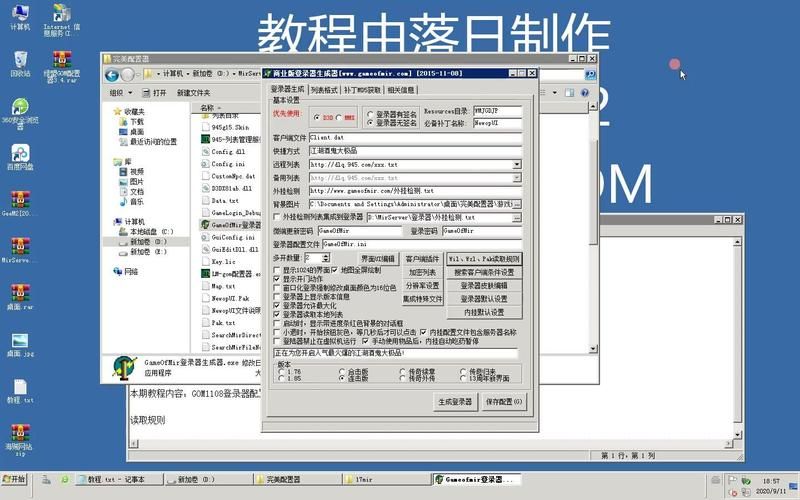Click 新建文件夹 in Explorer toolbar
The height and width of the screenshot is (500, 800).
[193, 92]
